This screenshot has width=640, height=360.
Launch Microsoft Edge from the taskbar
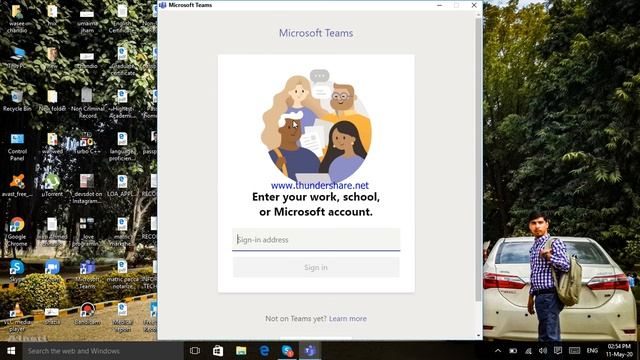tap(264, 351)
